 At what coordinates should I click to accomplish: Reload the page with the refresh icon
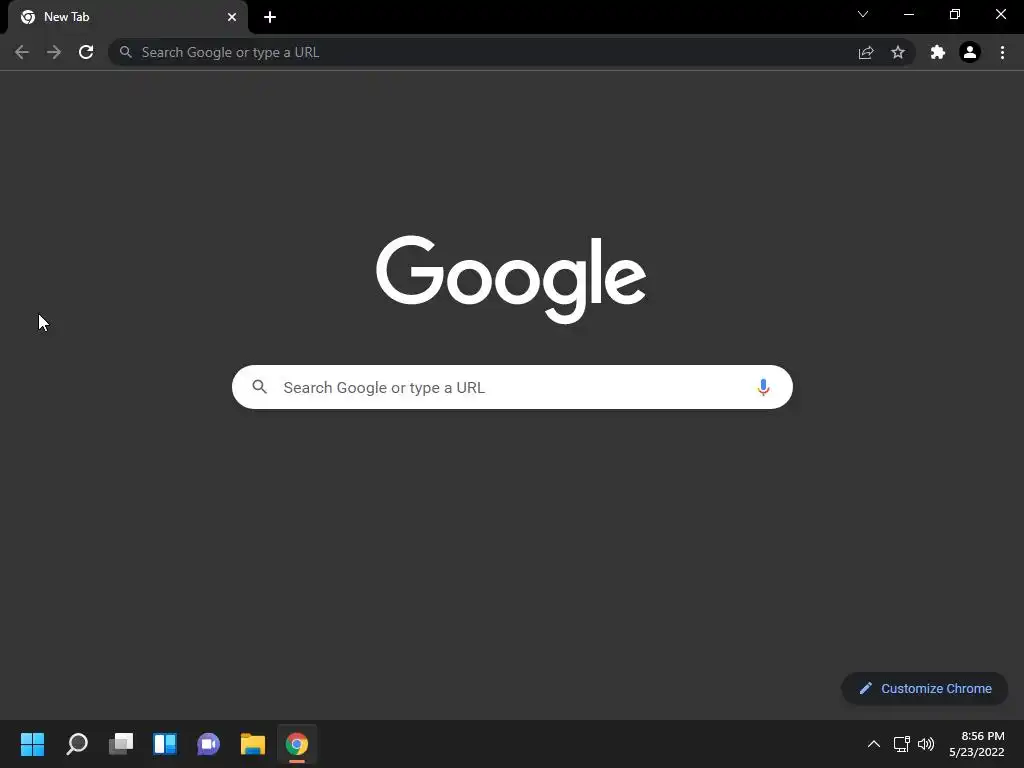86,52
